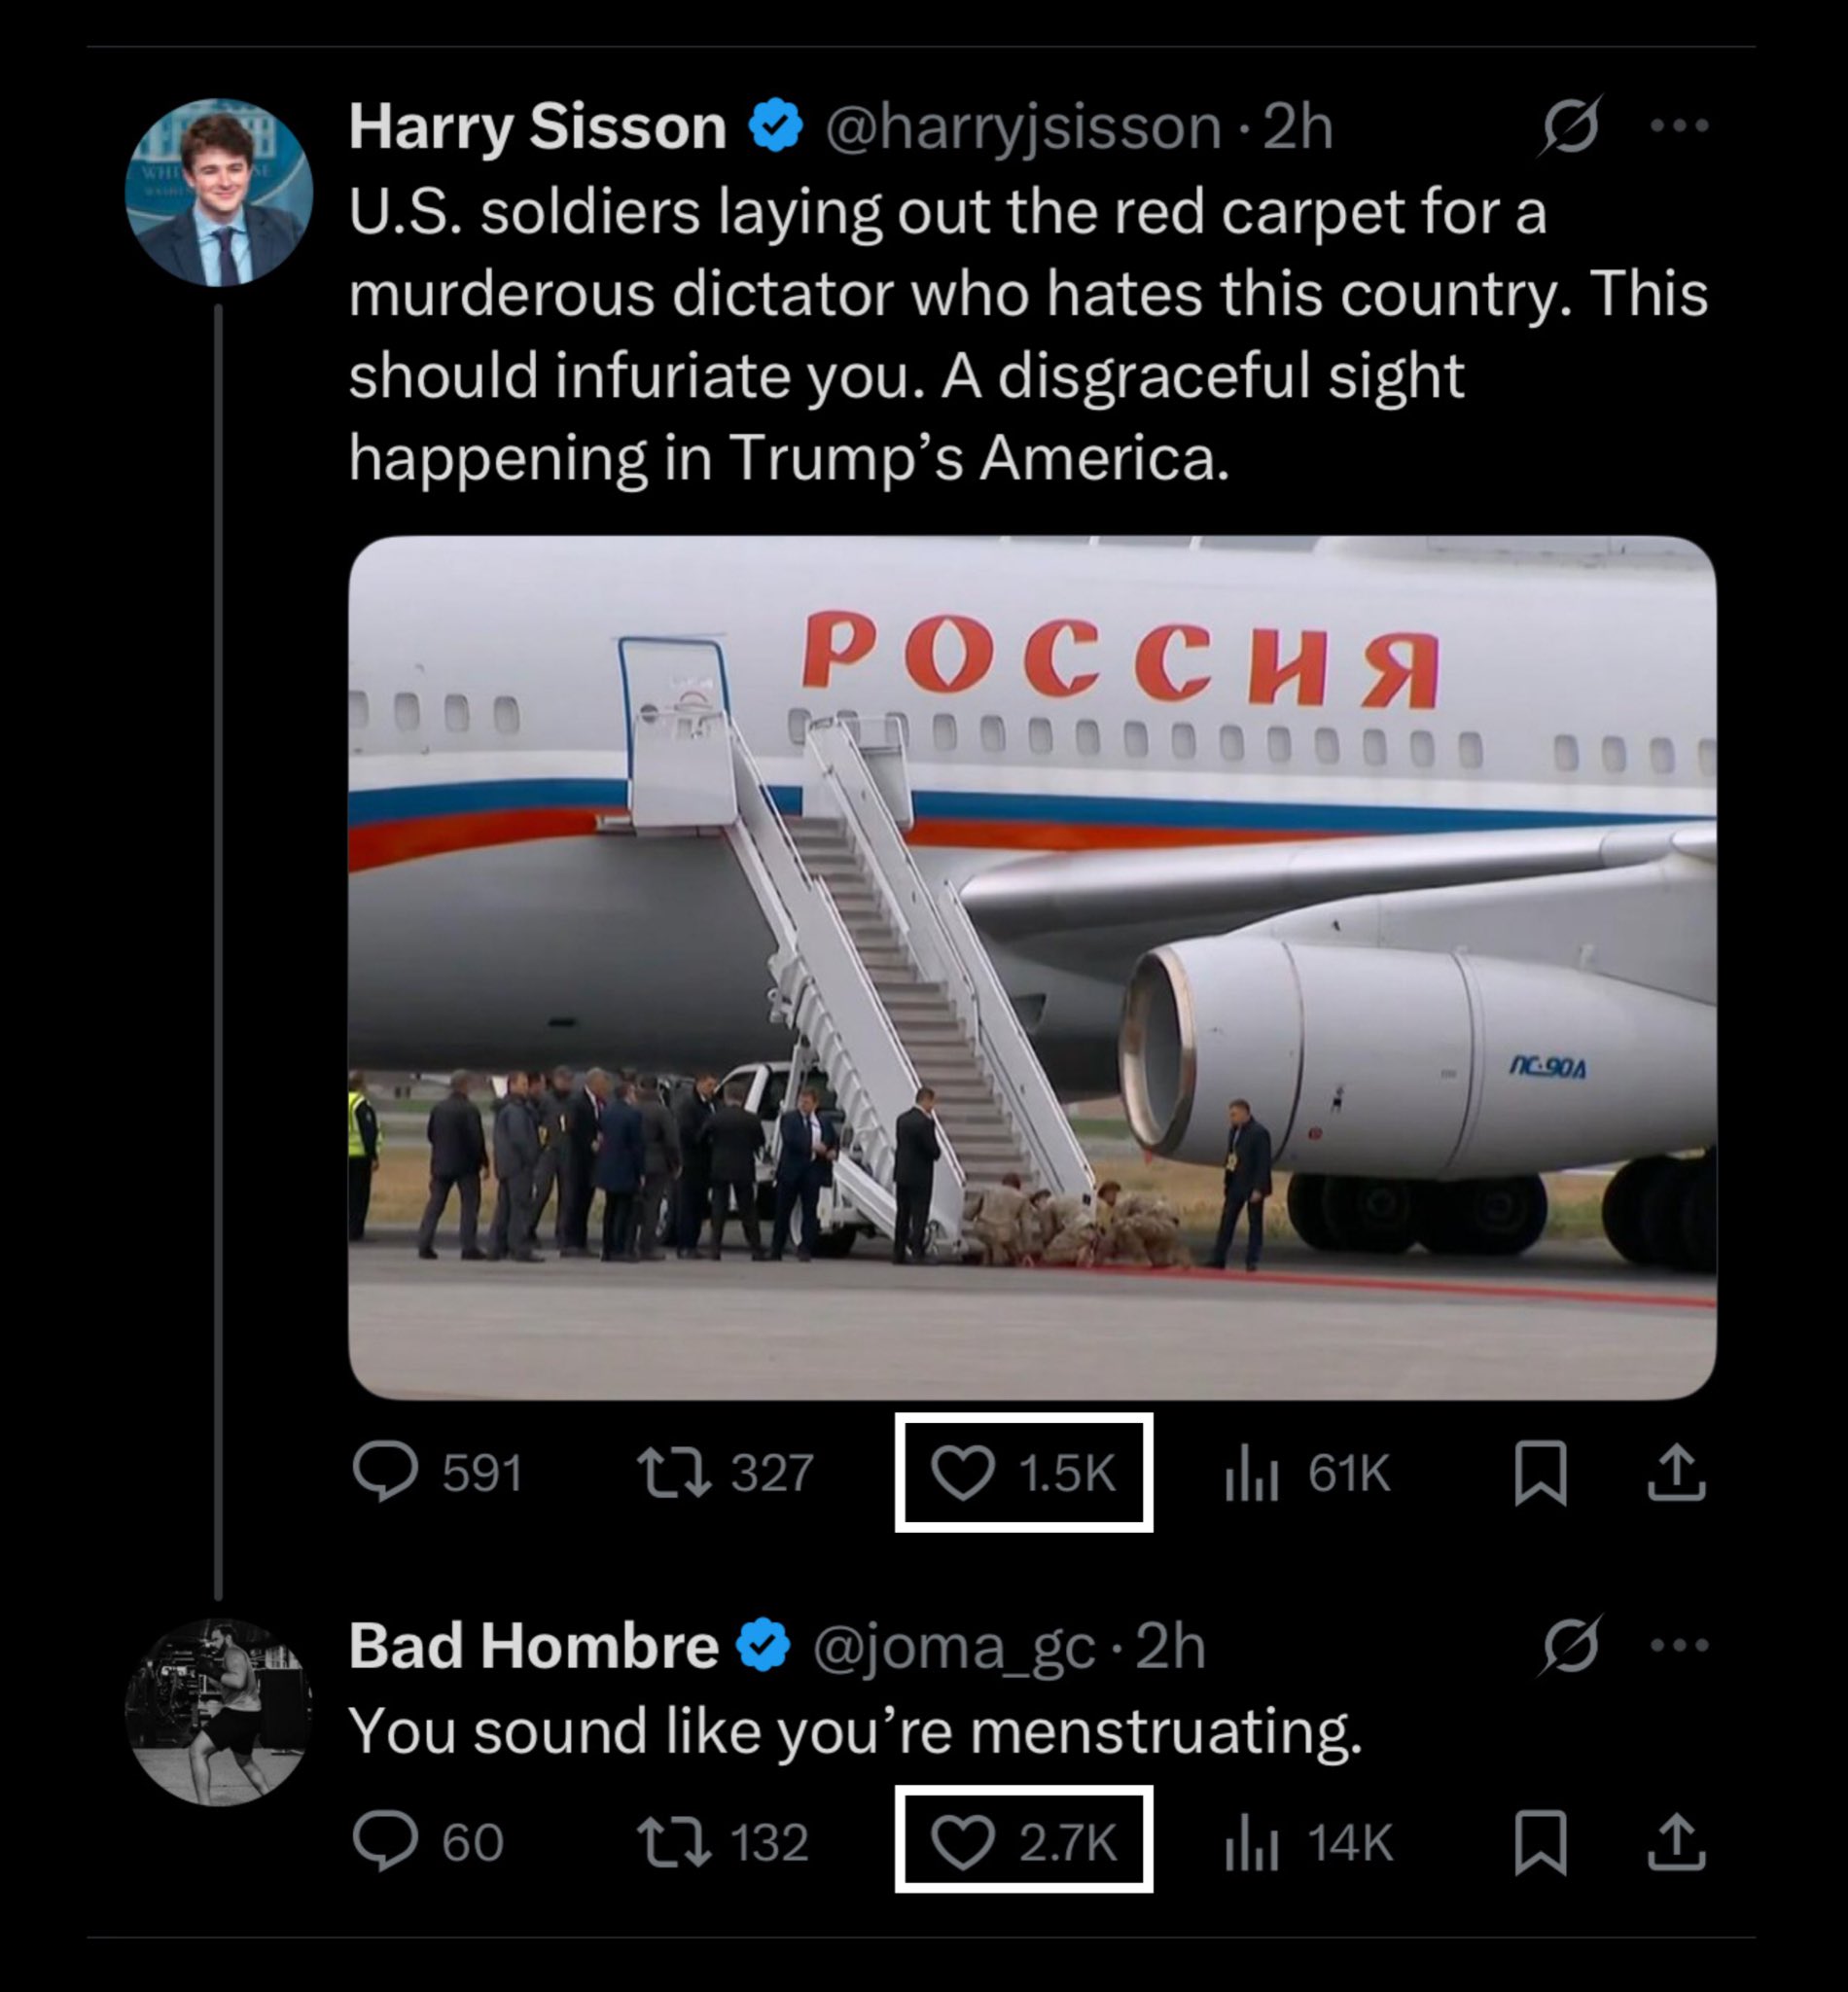Open more options for Bad Hombre's reply
1848x1992 pixels.
(1679, 1645)
